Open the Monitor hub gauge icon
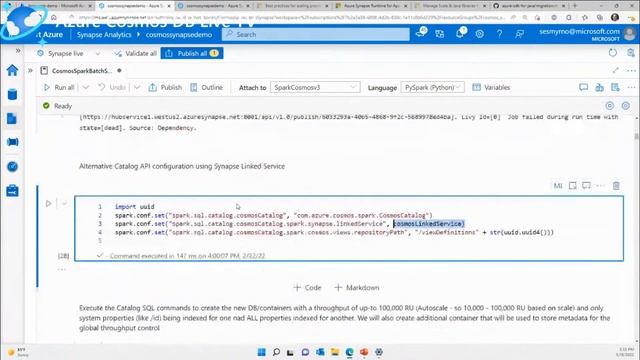 12,167
